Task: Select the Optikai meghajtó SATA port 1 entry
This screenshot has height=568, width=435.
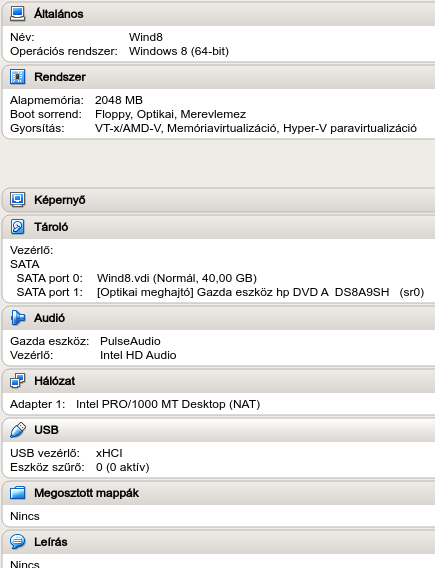Action: coord(220,292)
